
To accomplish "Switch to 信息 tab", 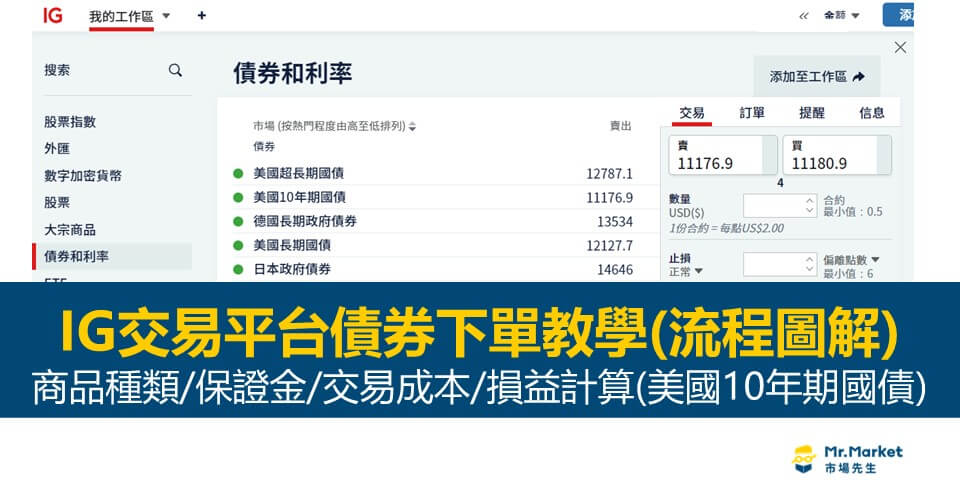I will click(x=871, y=113).
